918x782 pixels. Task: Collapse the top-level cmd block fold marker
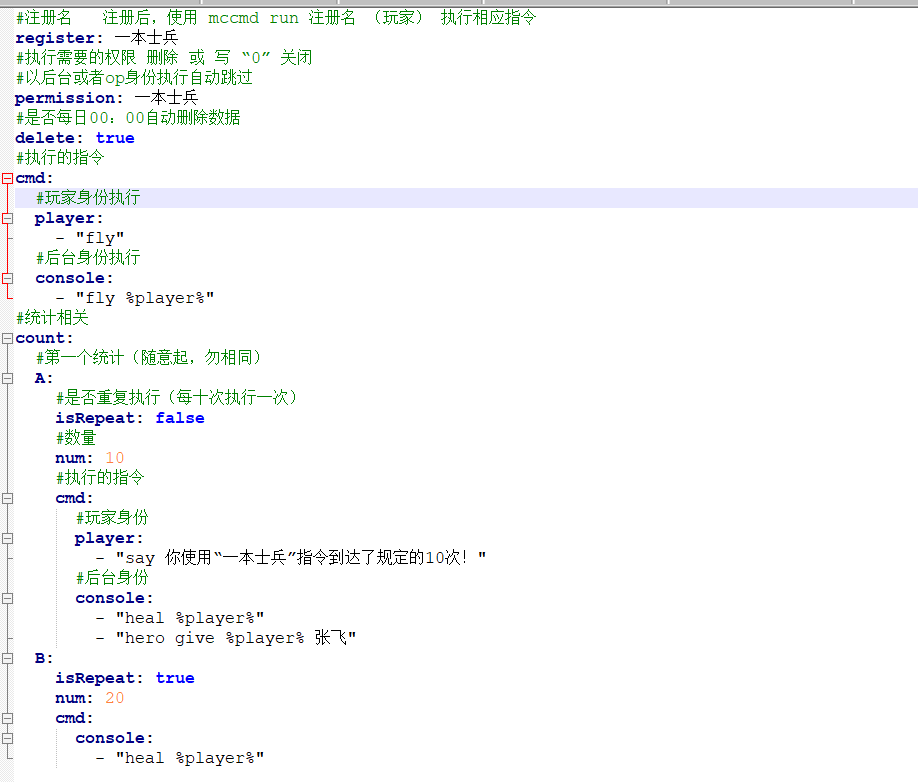point(7,178)
